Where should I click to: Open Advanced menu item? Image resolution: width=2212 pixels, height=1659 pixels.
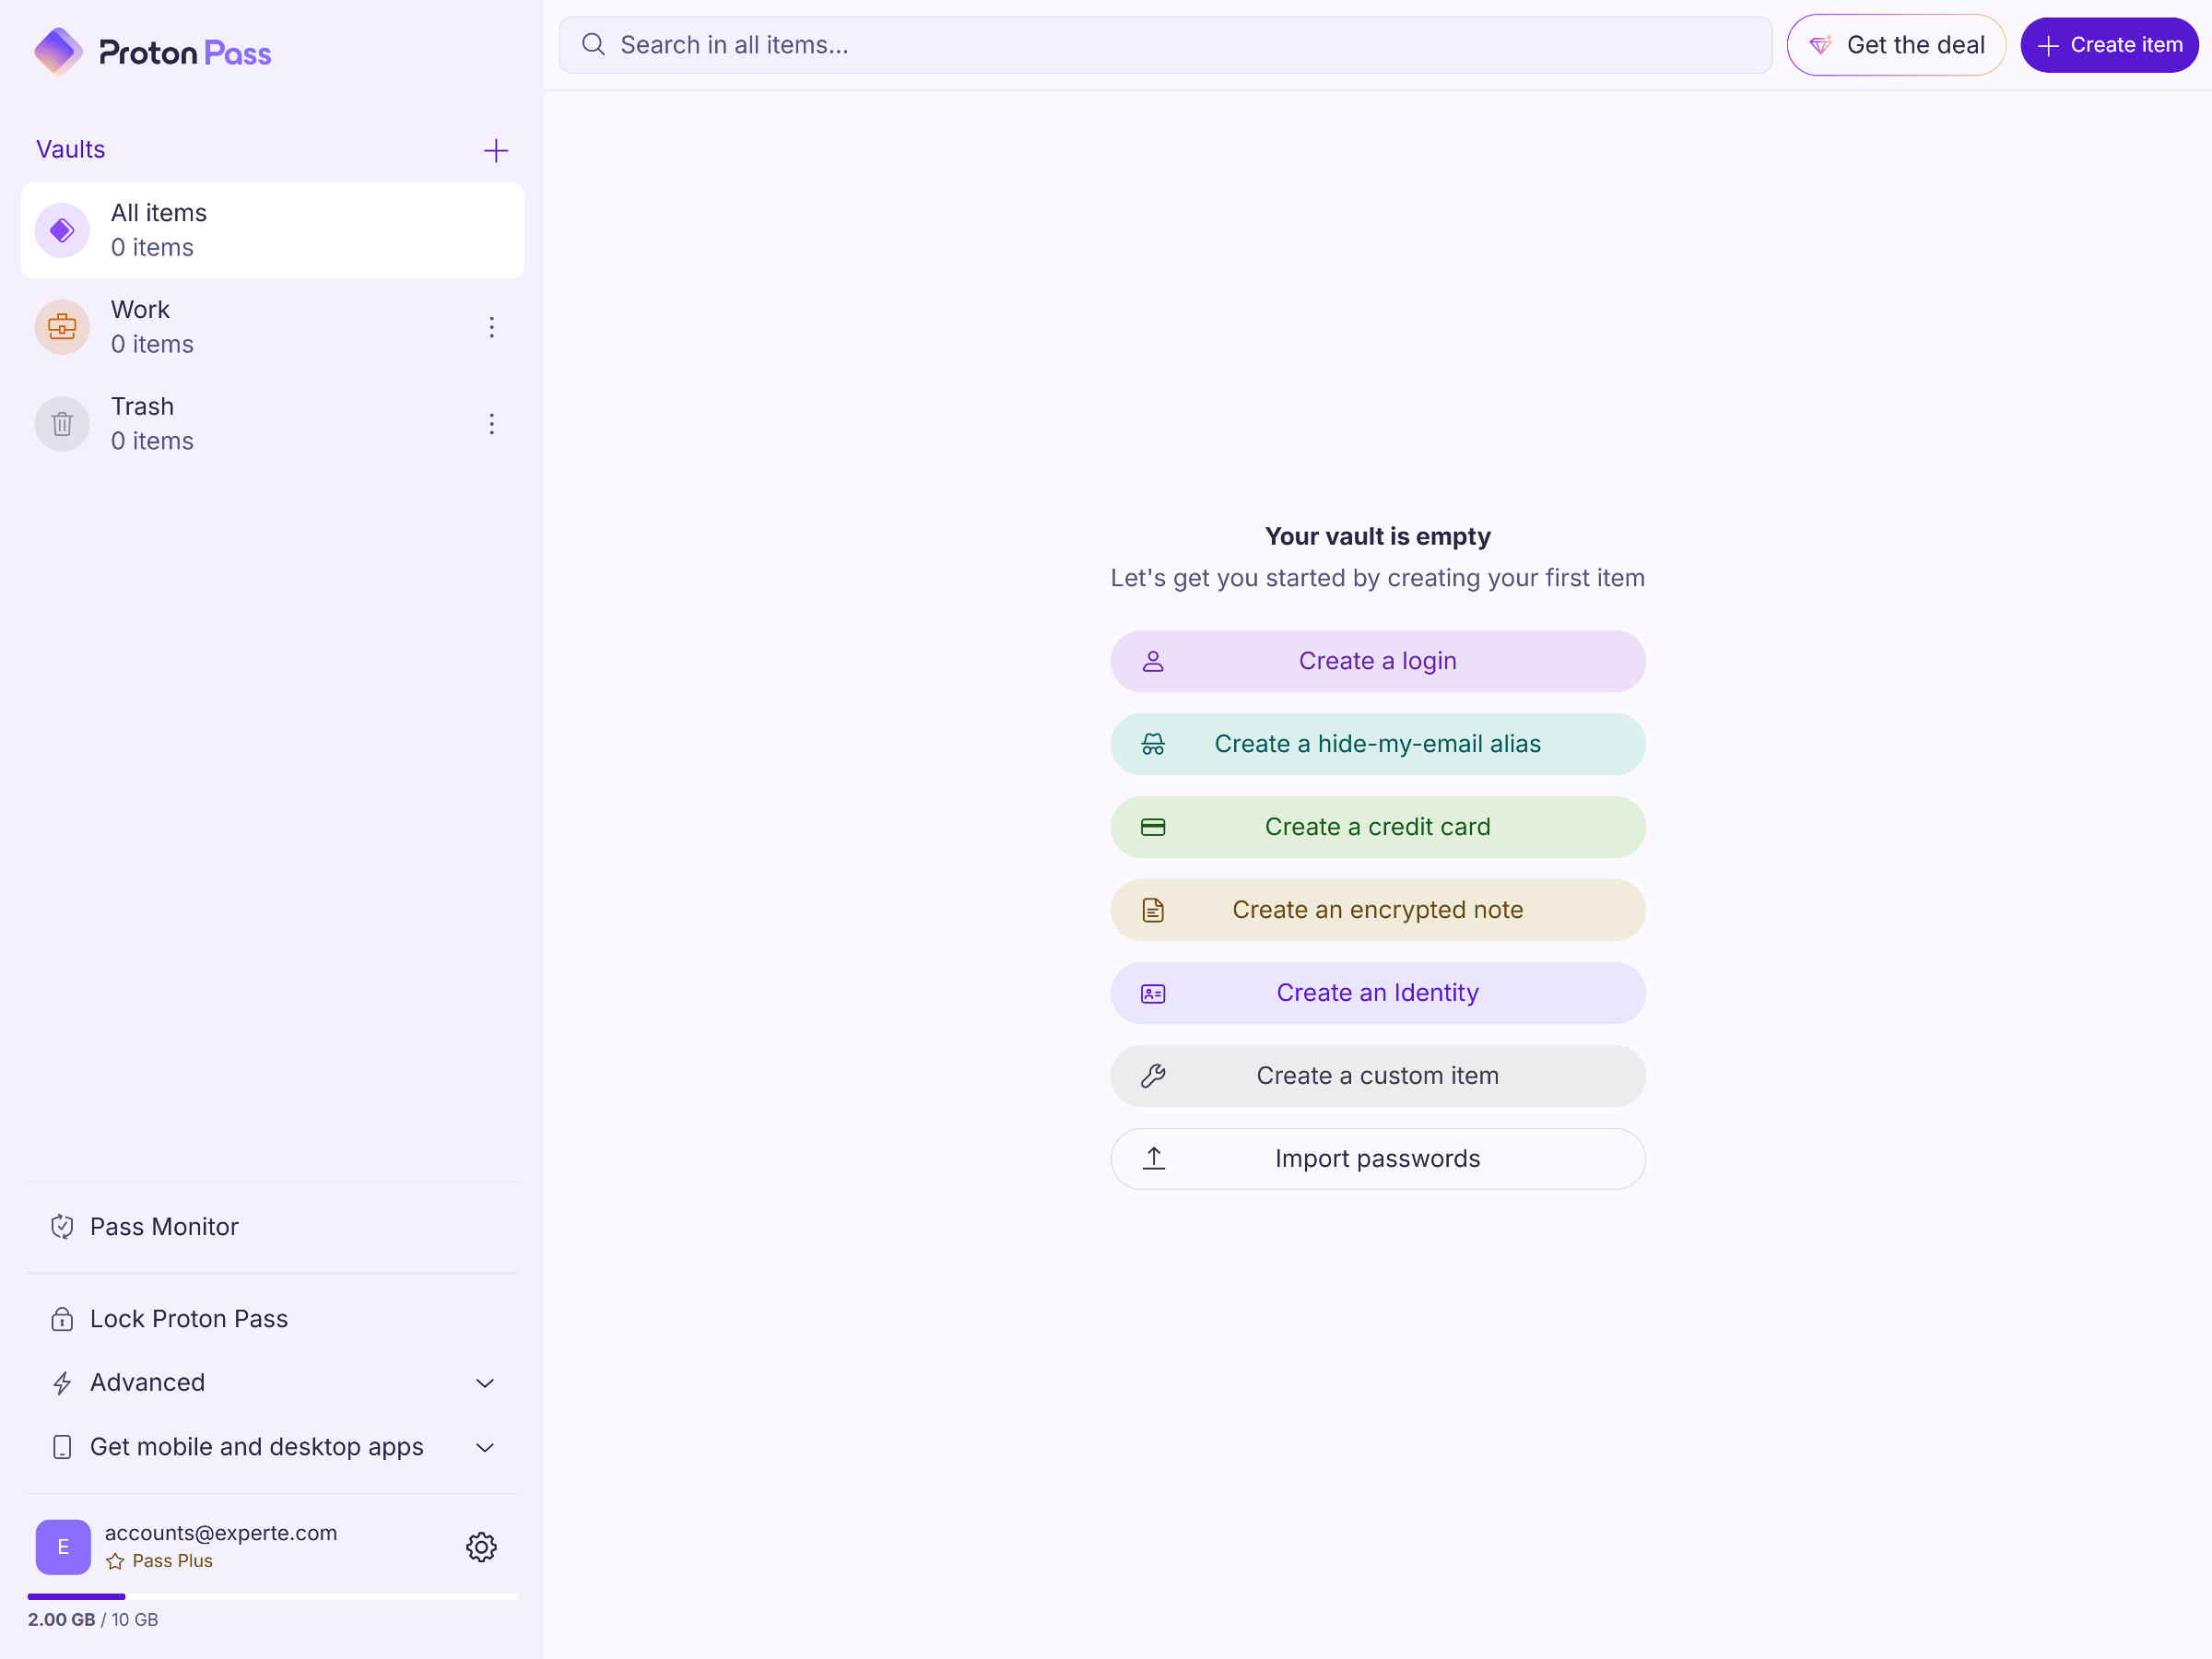[272, 1383]
